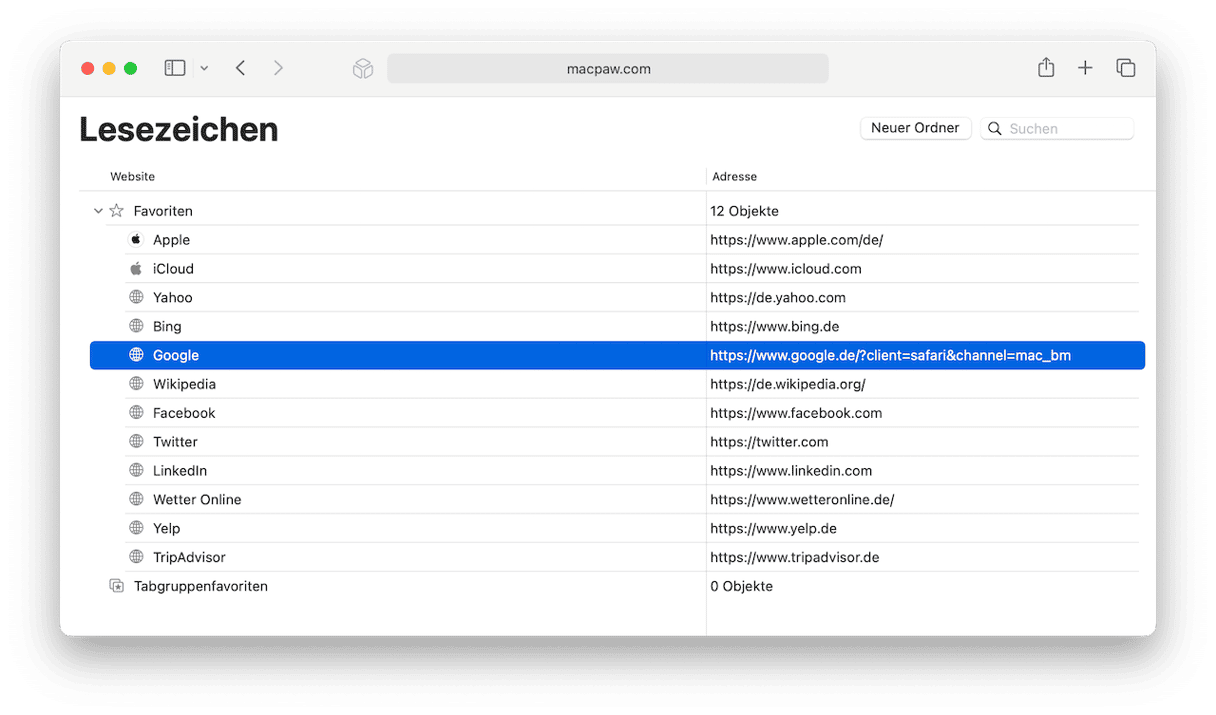Click the google.de address with client=safari

coord(890,355)
